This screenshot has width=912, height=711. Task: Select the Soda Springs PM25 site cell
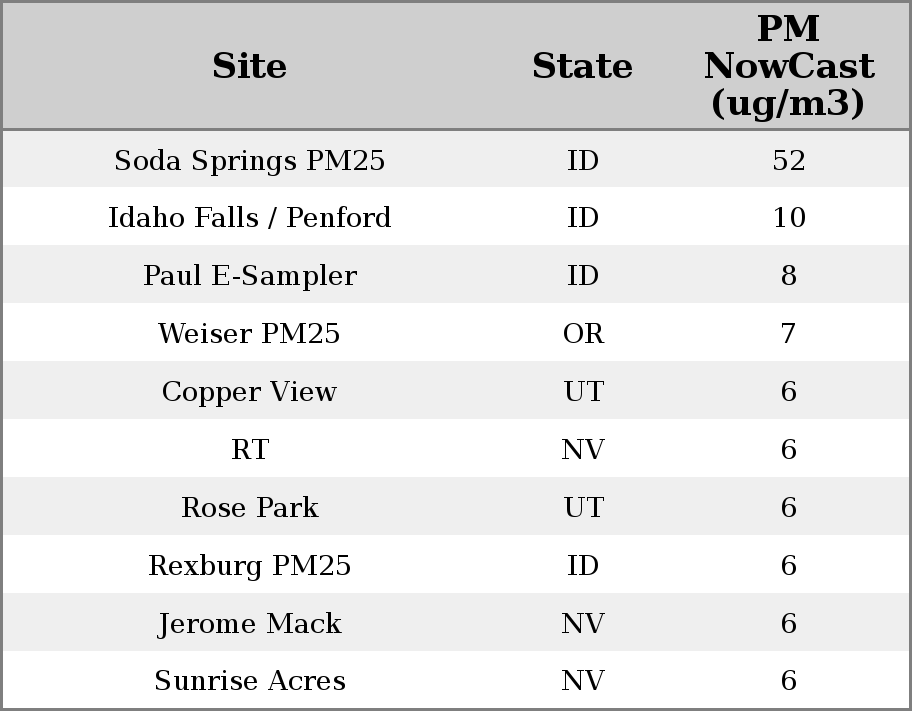(x=249, y=161)
